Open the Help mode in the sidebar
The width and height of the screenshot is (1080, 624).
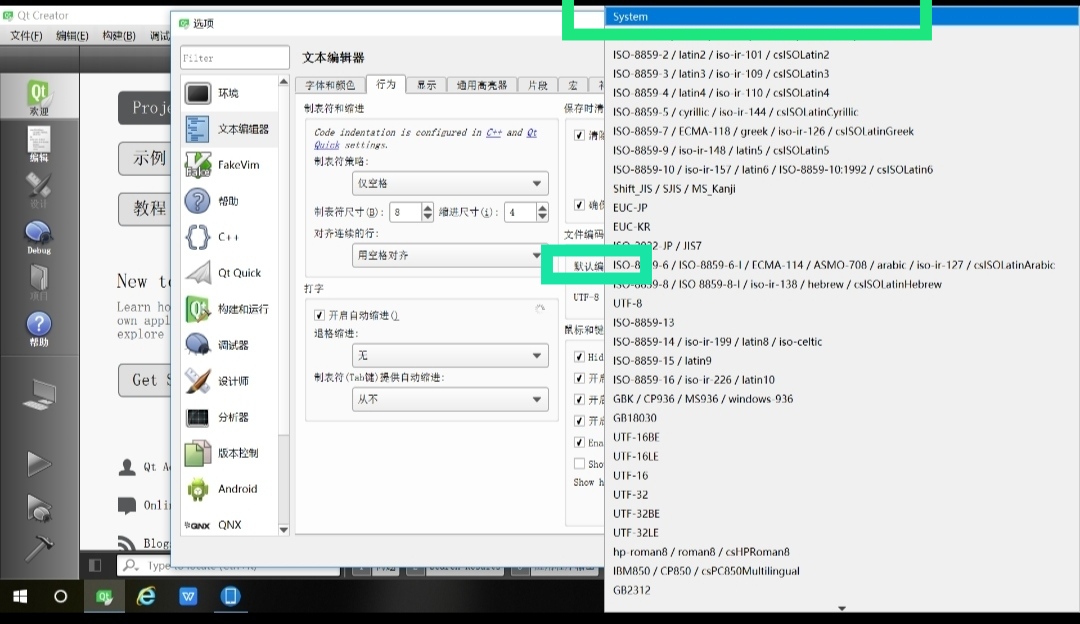click(39, 329)
